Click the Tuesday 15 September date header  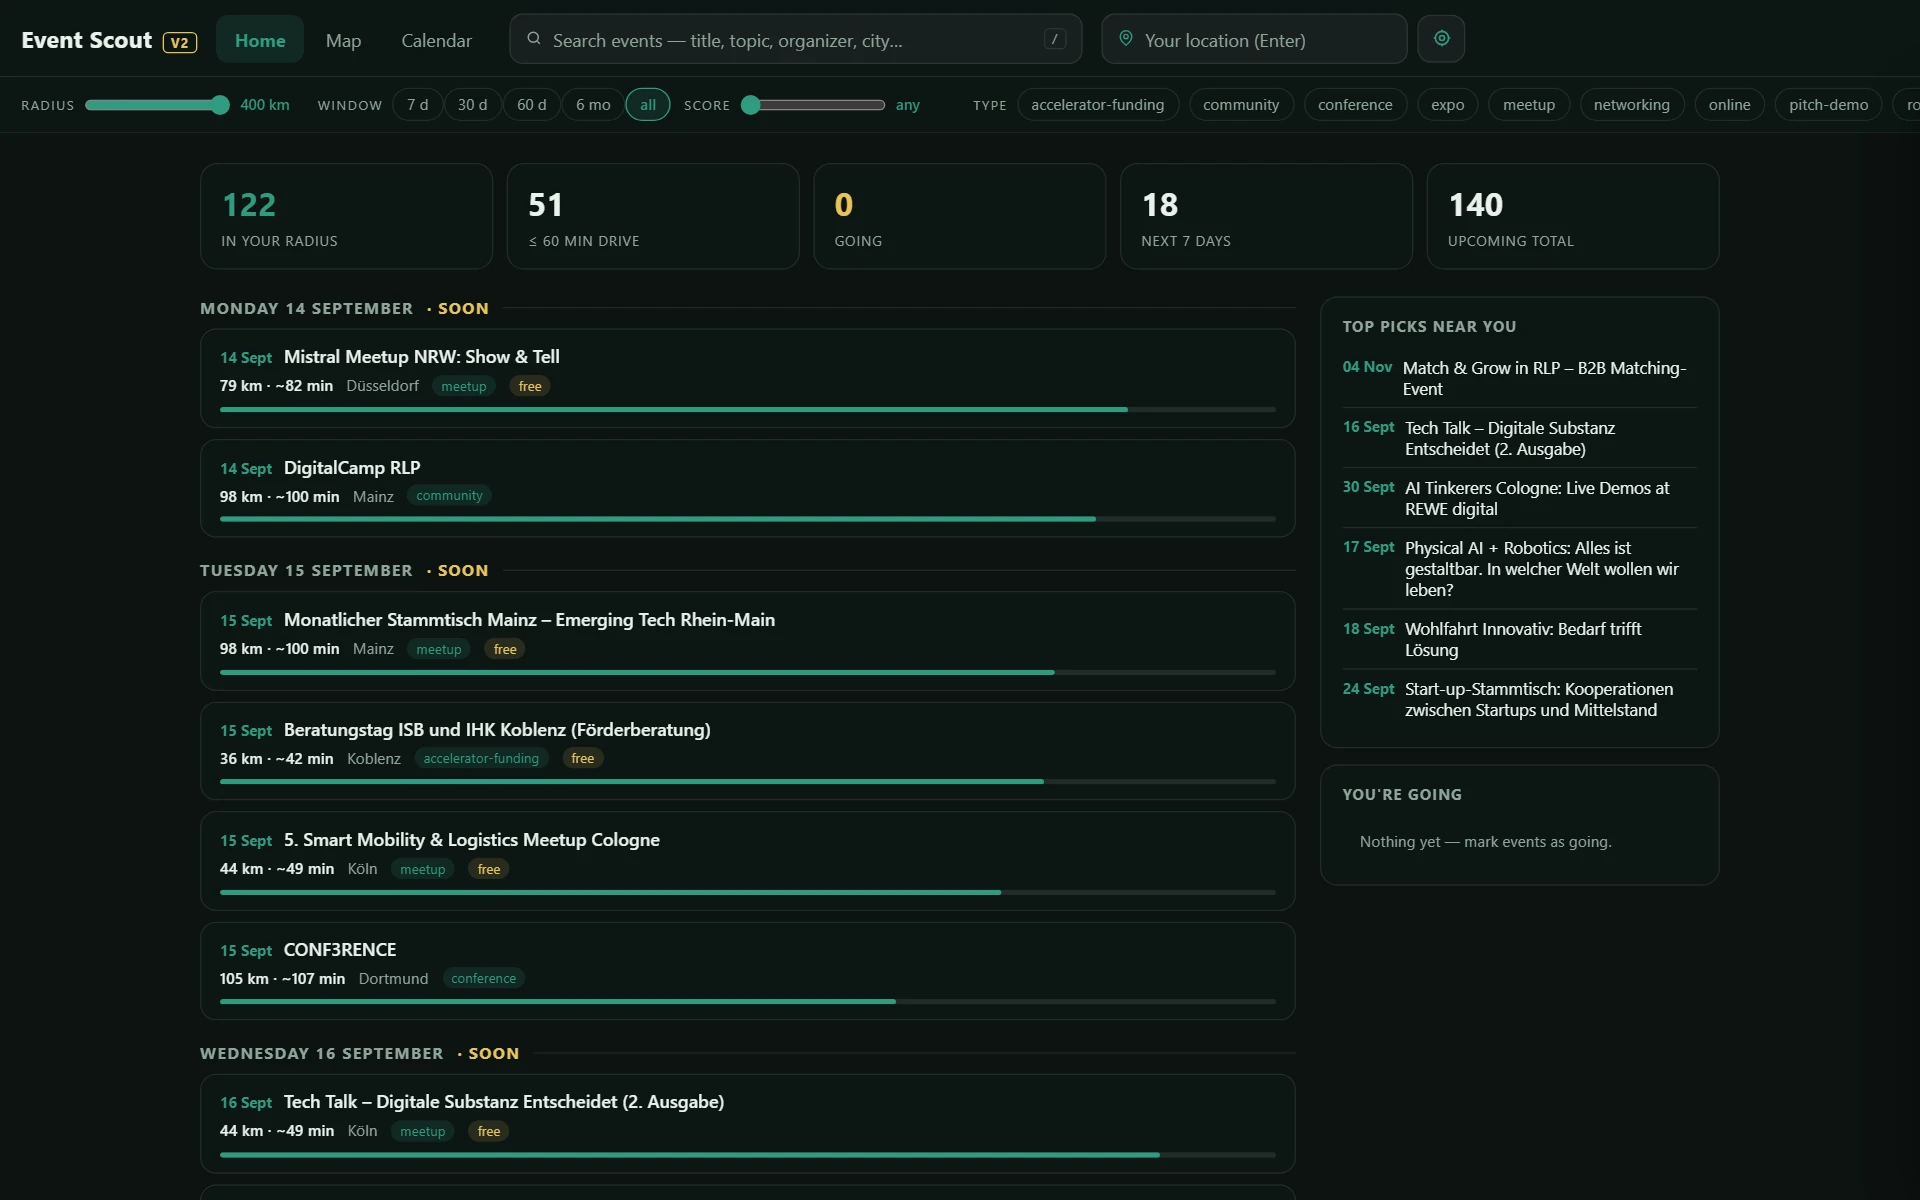[306, 570]
